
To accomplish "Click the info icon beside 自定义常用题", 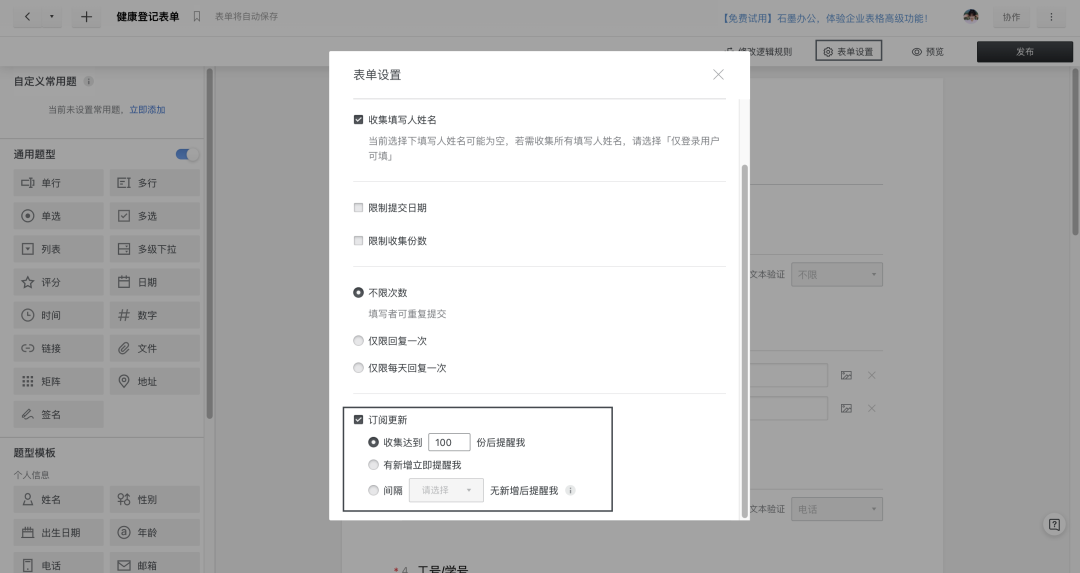I will point(88,81).
